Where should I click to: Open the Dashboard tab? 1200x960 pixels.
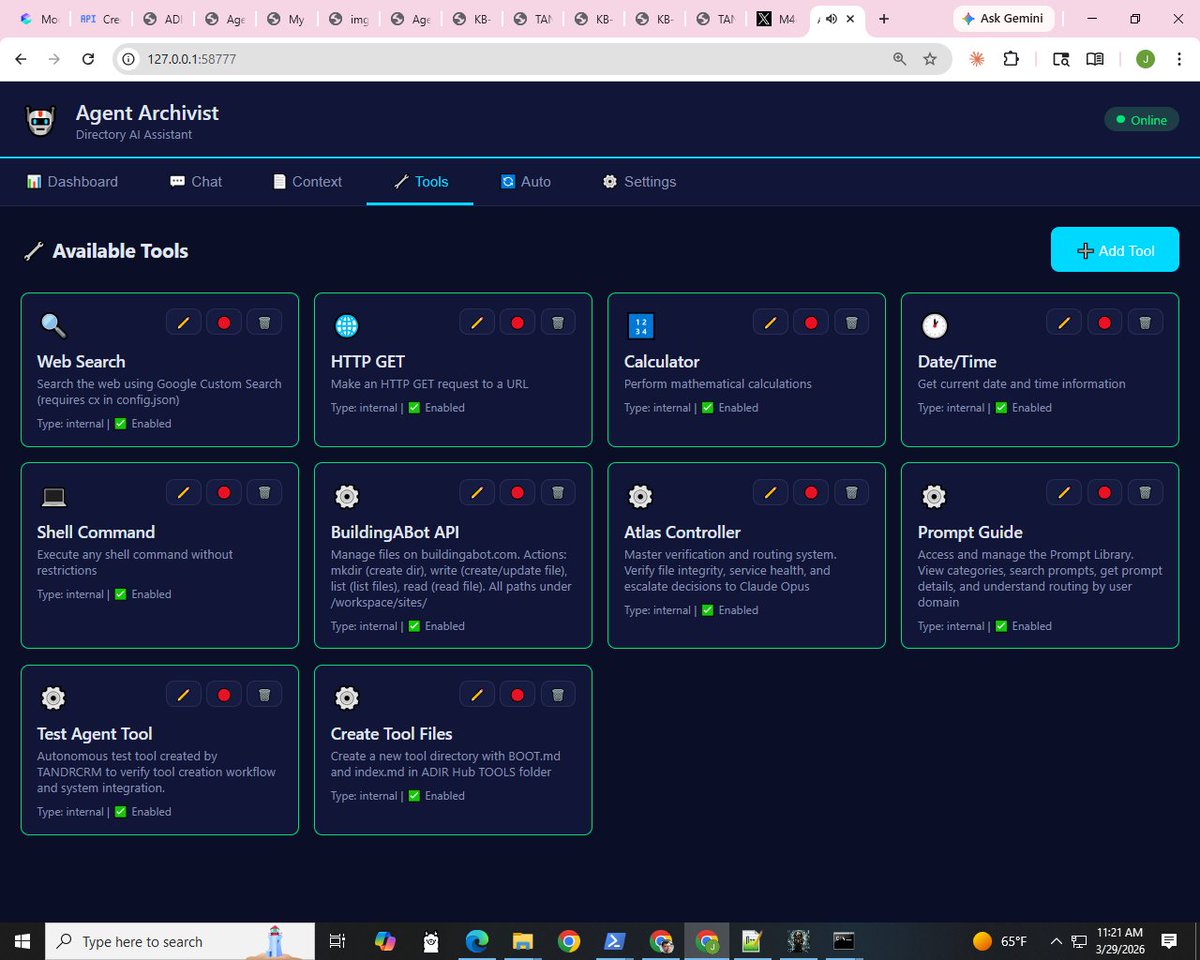(72, 181)
